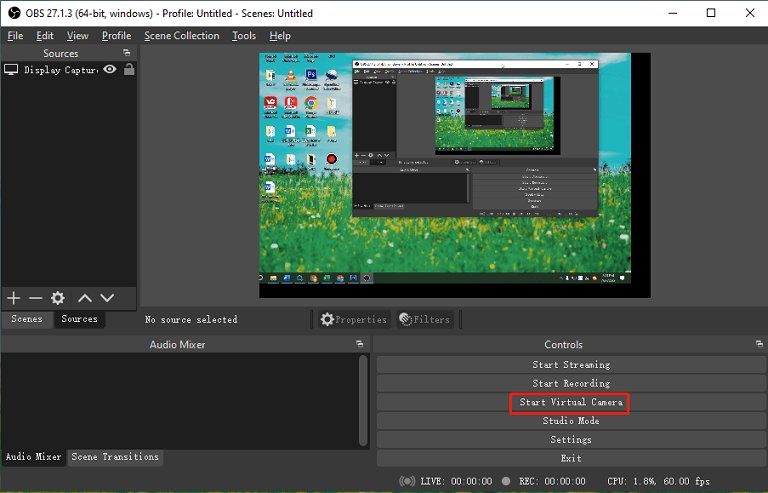Open the View menu
This screenshot has width=768, height=493.
tap(77, 36)
